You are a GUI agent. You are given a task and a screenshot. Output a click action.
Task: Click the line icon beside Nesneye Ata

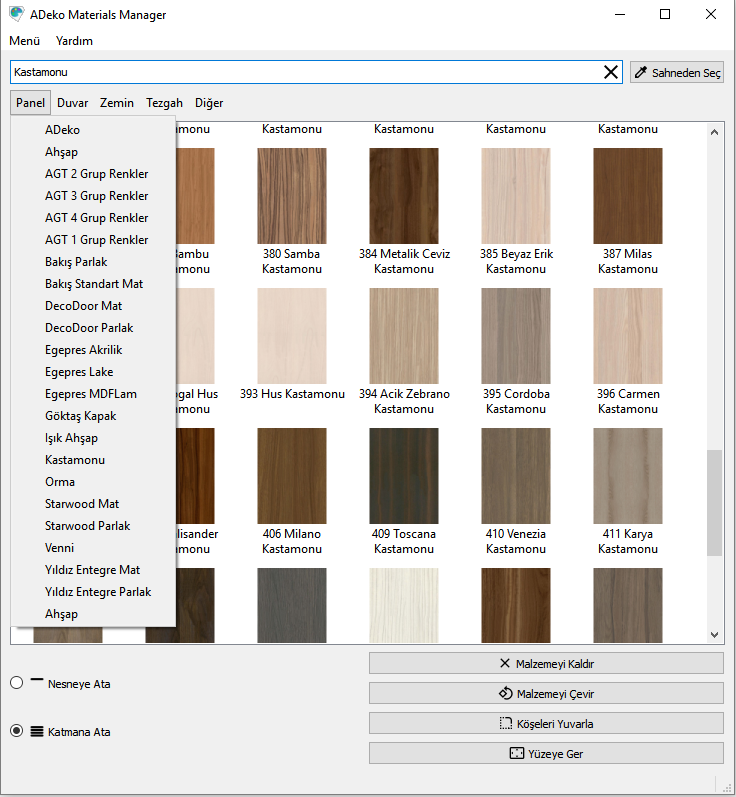(x=37, y=680)
